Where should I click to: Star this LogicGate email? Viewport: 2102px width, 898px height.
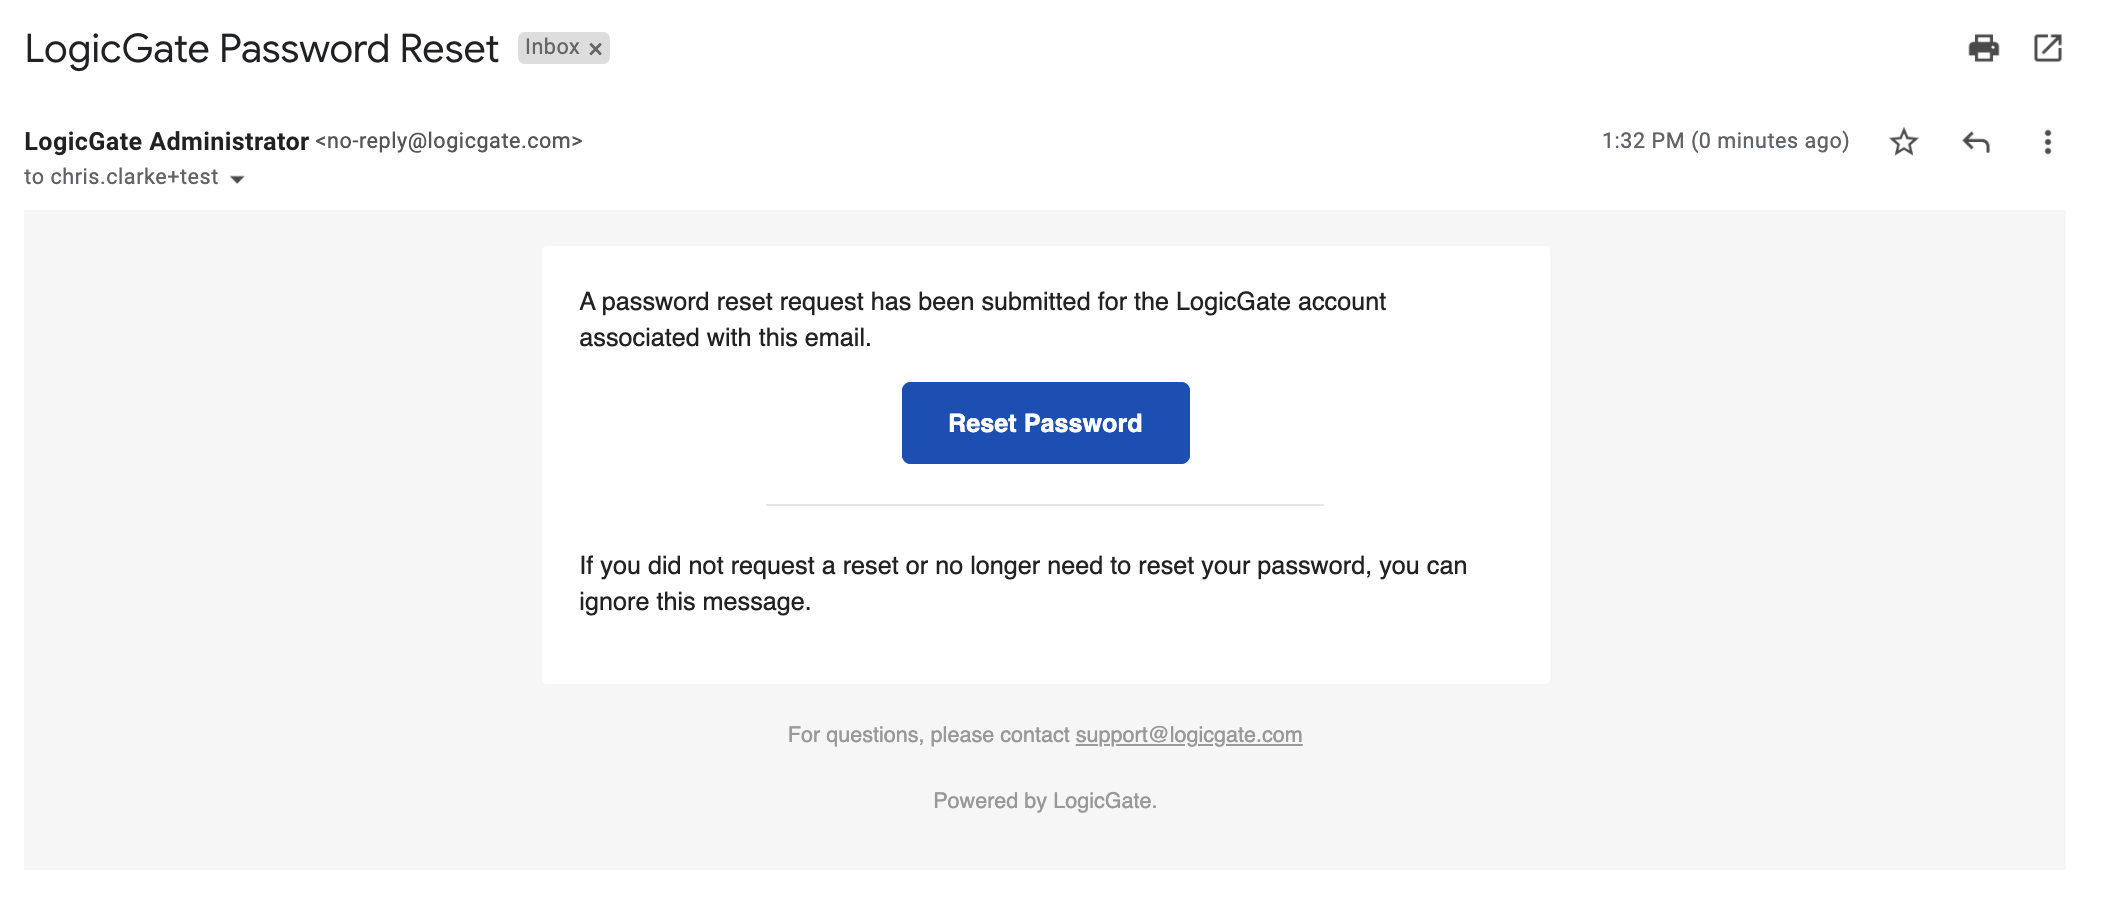point(1903,142)
